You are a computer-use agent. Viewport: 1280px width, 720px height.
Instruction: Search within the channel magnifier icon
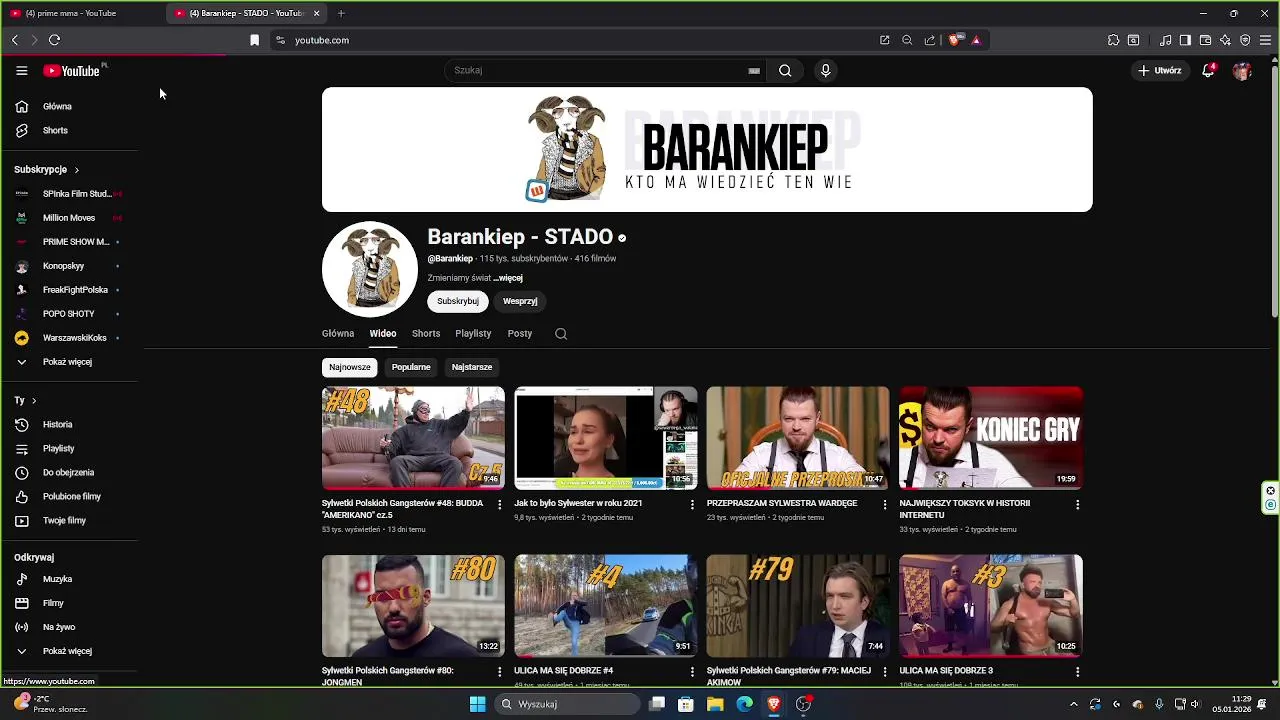pos(561,334)
